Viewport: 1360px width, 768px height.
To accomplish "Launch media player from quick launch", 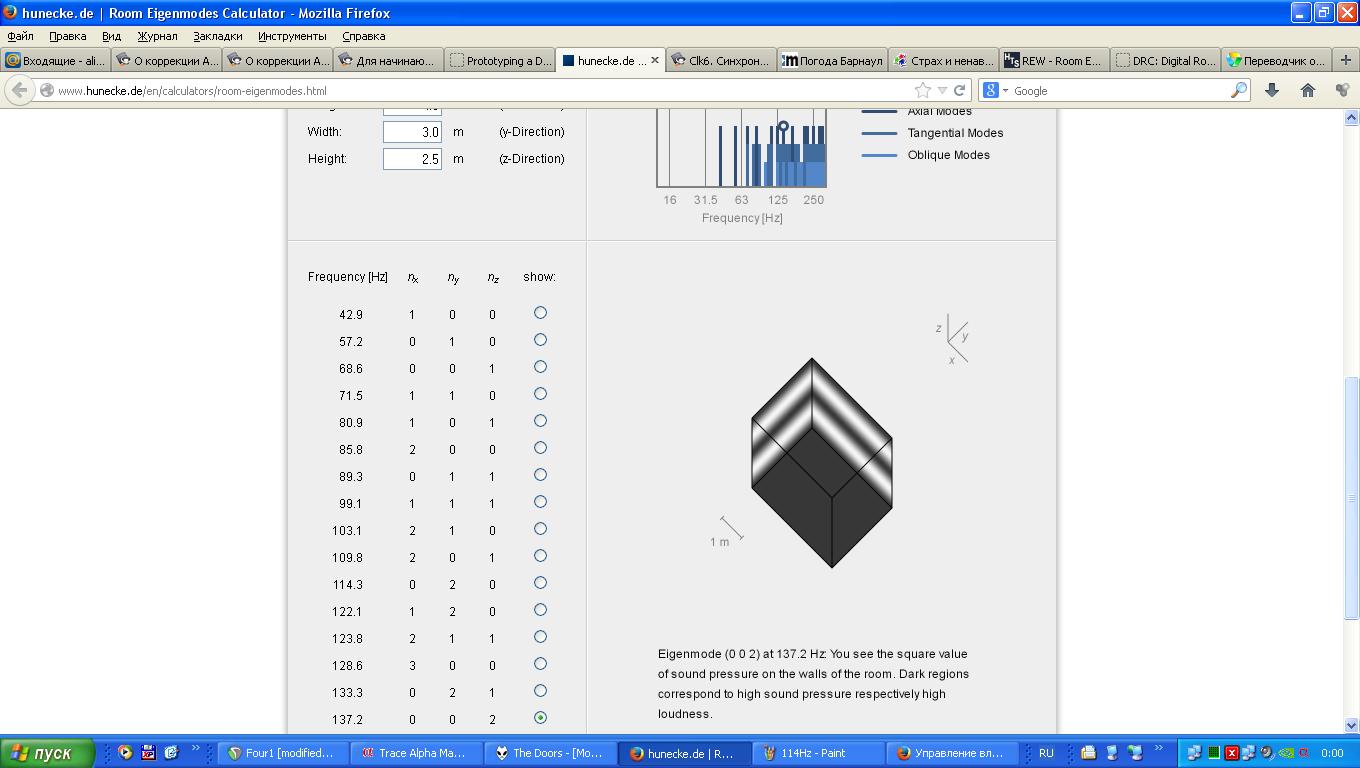I will [126, 753].
